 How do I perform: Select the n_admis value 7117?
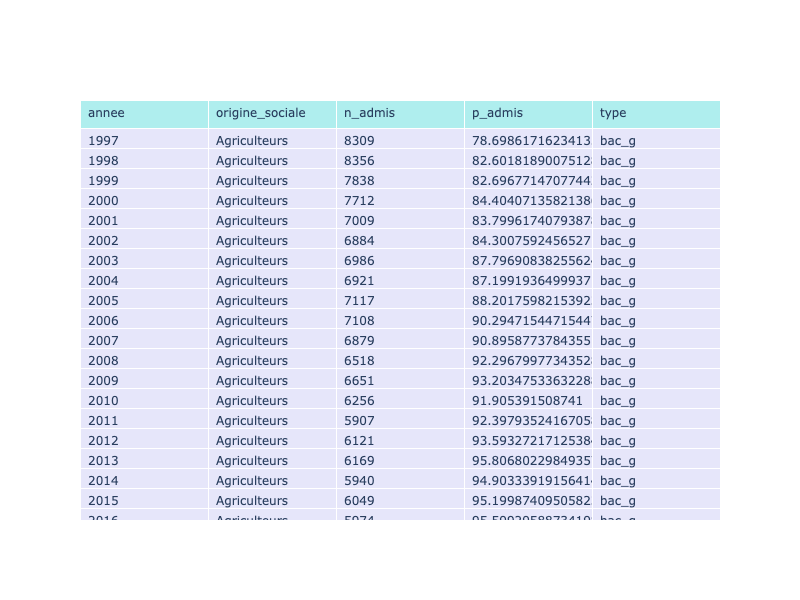tap(359, 301)
